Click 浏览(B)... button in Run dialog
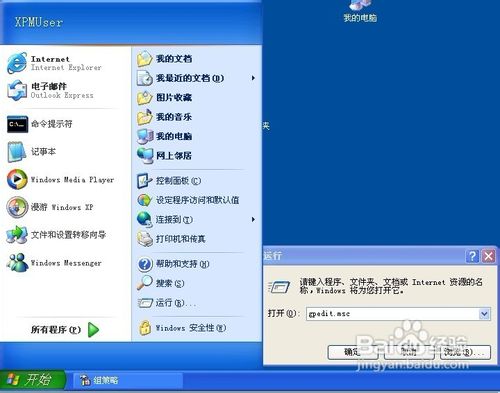Screen dimensions: 500x393 pos(465,352)
